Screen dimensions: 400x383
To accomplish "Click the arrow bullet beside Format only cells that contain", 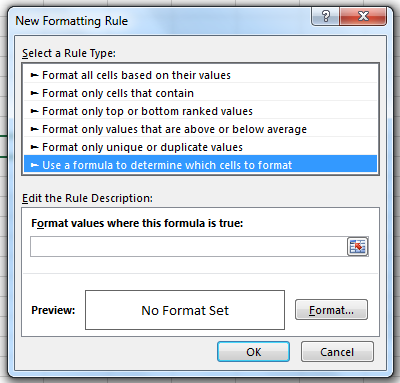I will tap(35, 93).
